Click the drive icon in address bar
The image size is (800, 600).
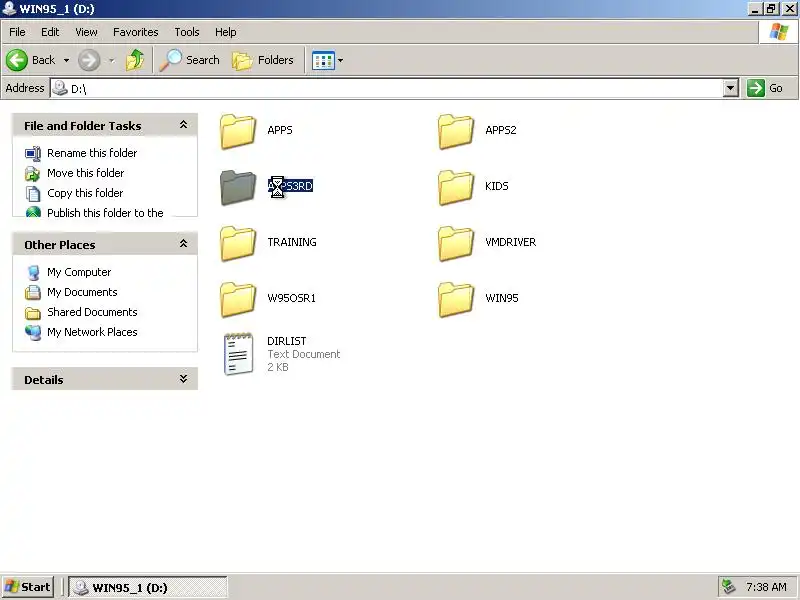(x=60, y=88)
